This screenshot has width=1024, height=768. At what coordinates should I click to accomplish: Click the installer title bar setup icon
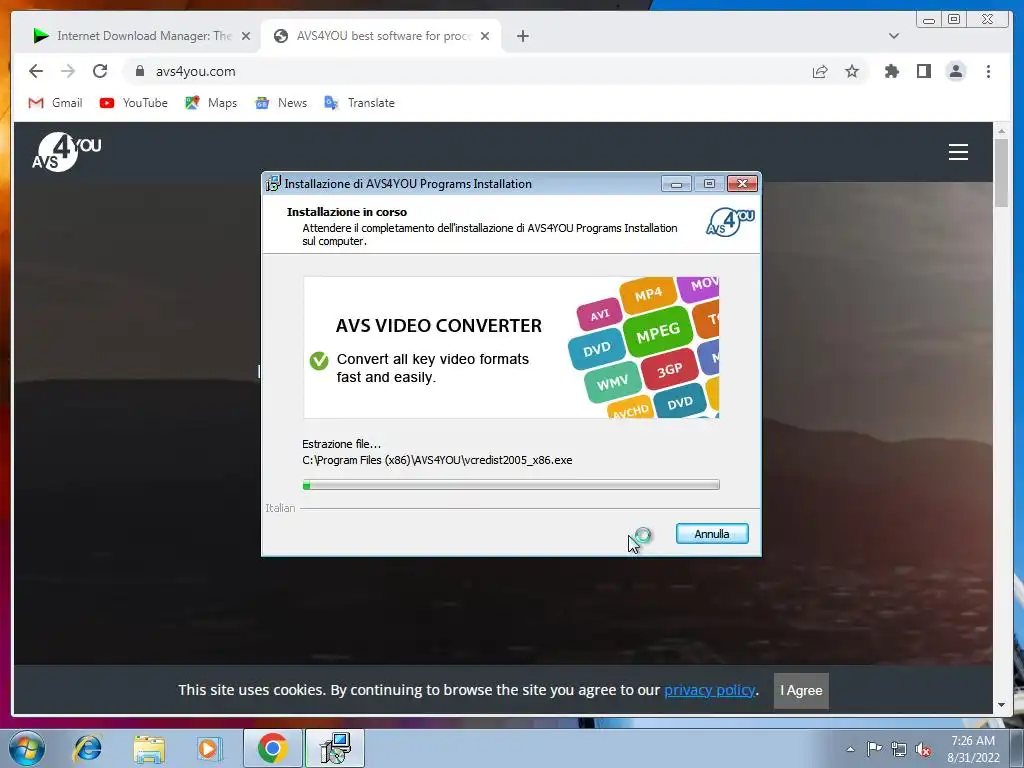click(273, 184)
